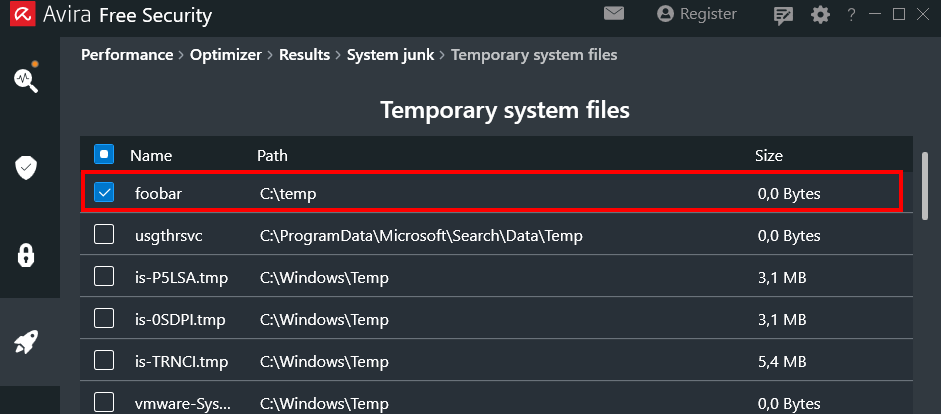Screen dimensions: 941x414
Task: Go to Performance in the breadcrumb
Action: (127, 55)
